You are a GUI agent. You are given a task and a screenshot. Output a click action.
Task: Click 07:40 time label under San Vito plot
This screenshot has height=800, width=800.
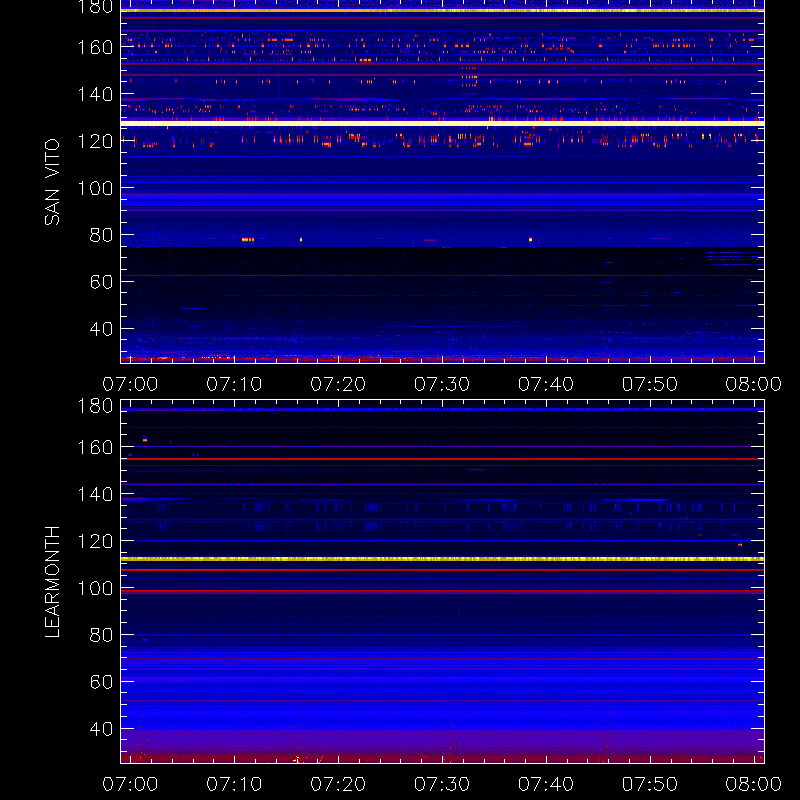pos(546,384)
